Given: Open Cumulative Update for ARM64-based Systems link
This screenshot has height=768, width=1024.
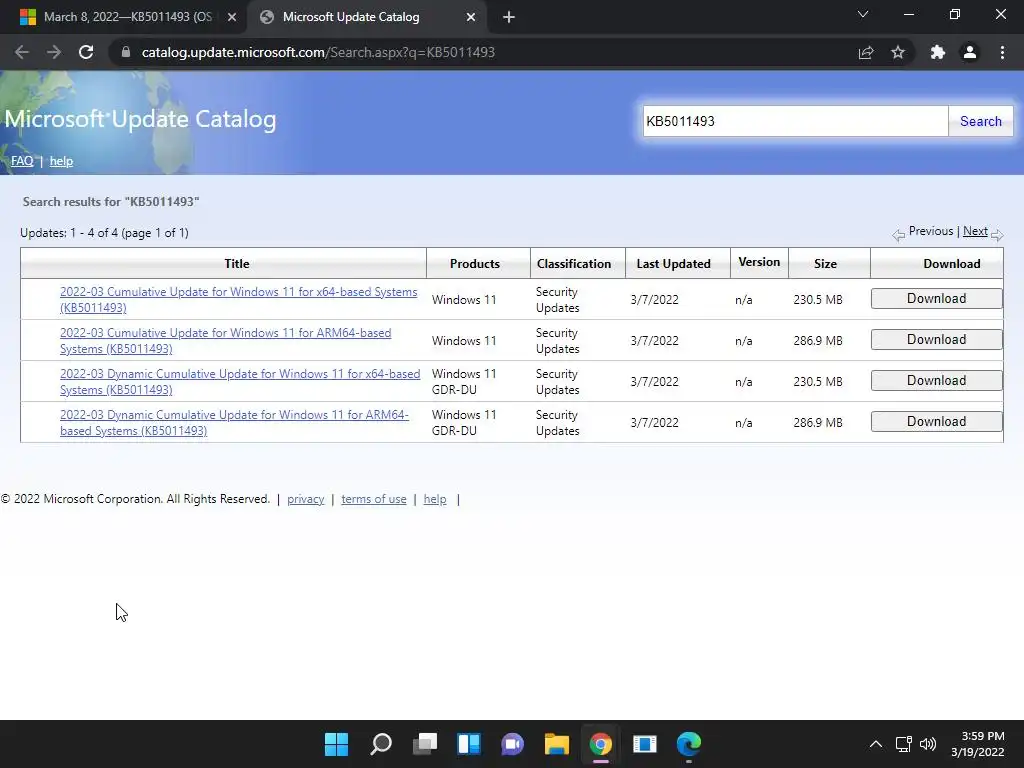Looking at the screenshot, I should (x=225, y=341).
